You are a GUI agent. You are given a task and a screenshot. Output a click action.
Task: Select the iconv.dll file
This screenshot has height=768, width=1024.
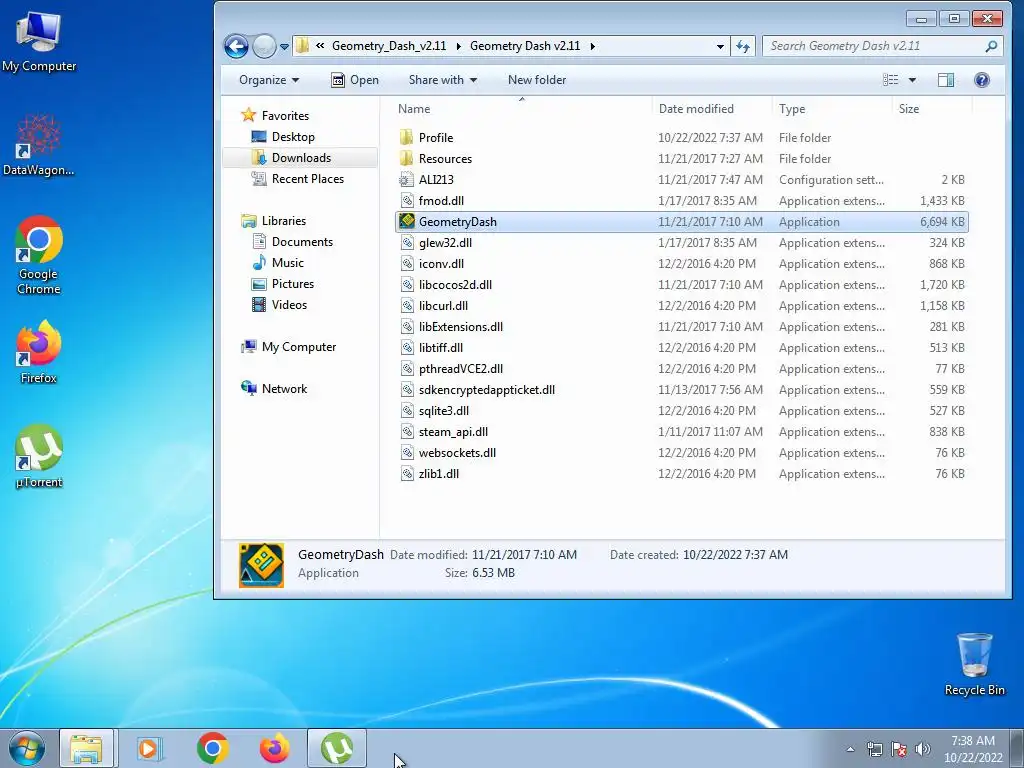point(682,264)
